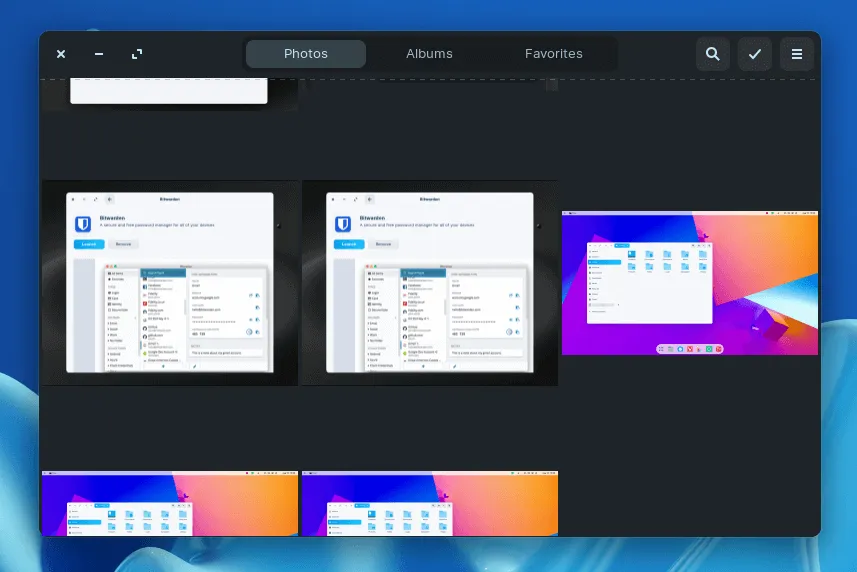Viewport: 857px width, 572px height.
Task: Click the dock icons in right desktop thumbnail
Action: (689, 348)
